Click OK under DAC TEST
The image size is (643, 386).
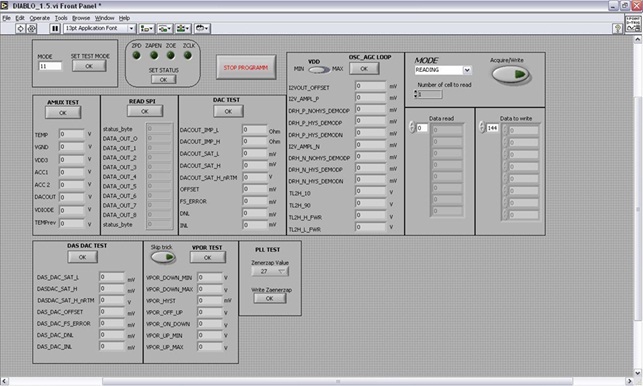228,111
